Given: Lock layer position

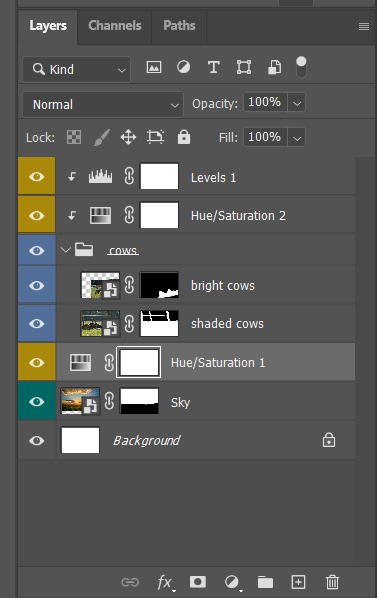Looking at the screenshot, I should [128, 137].
